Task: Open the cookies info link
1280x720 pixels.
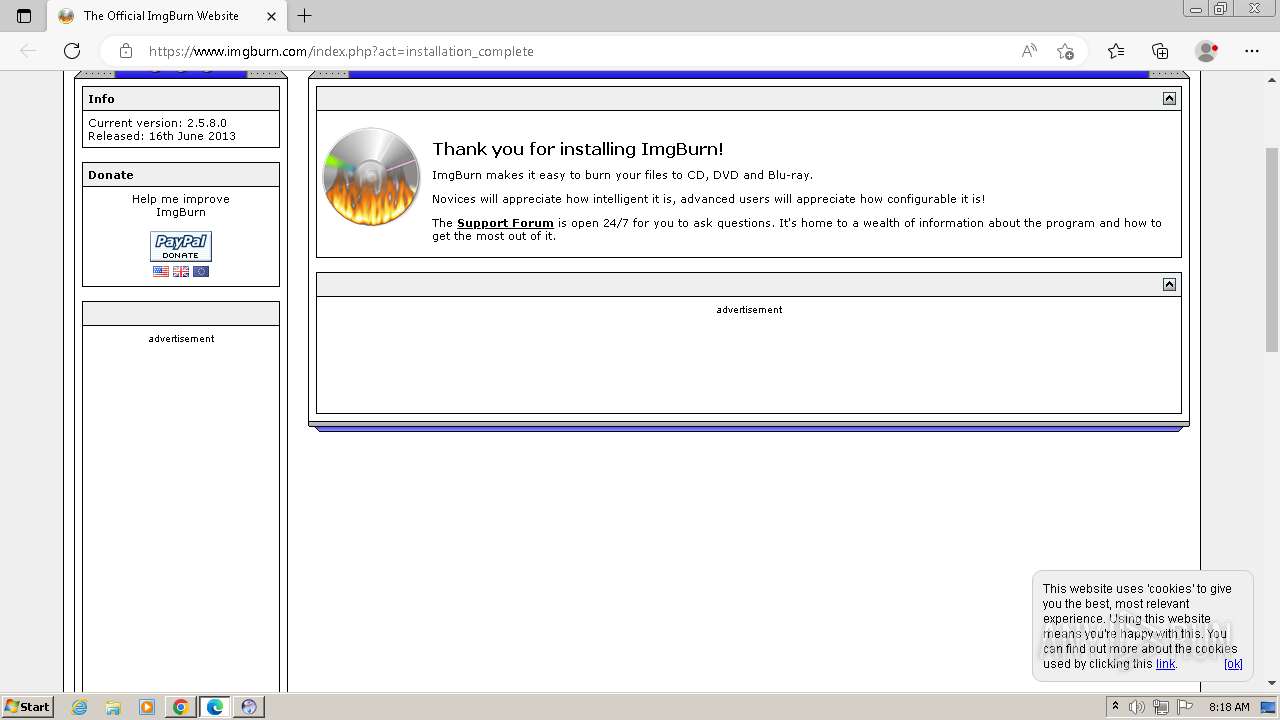Action: [1166, 664]
